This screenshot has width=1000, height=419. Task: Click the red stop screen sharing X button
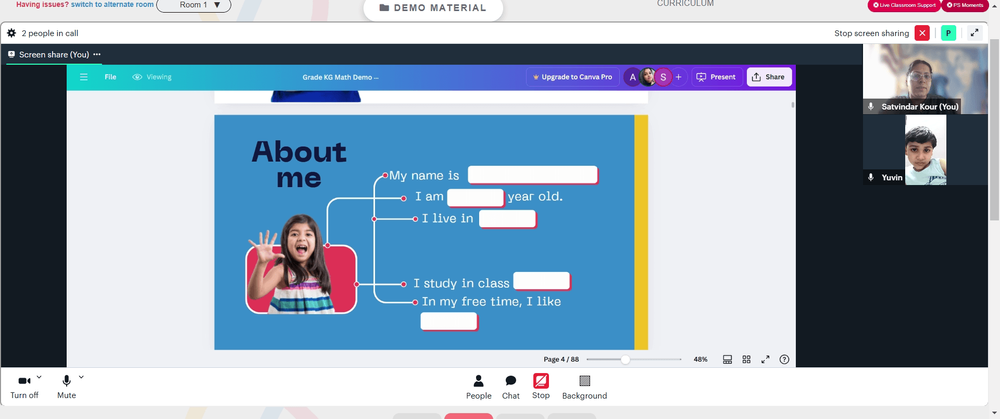coord(922,33)
